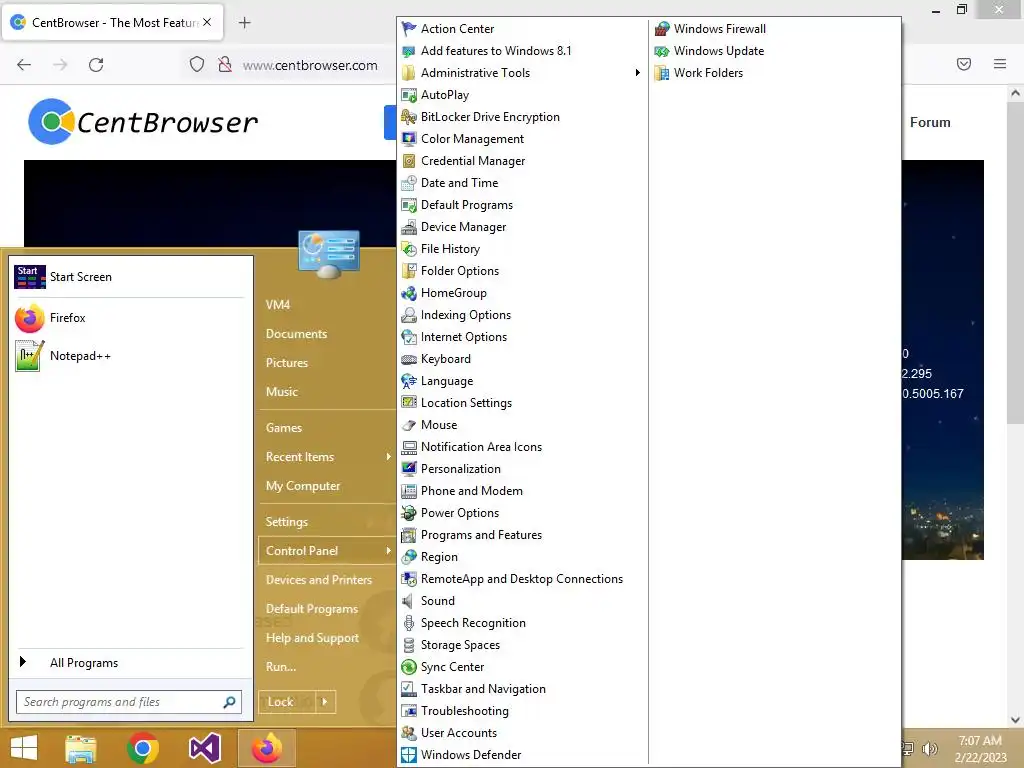
Task: Launch Firefox from Start menu pinned list
Action: tap(129, 318)
